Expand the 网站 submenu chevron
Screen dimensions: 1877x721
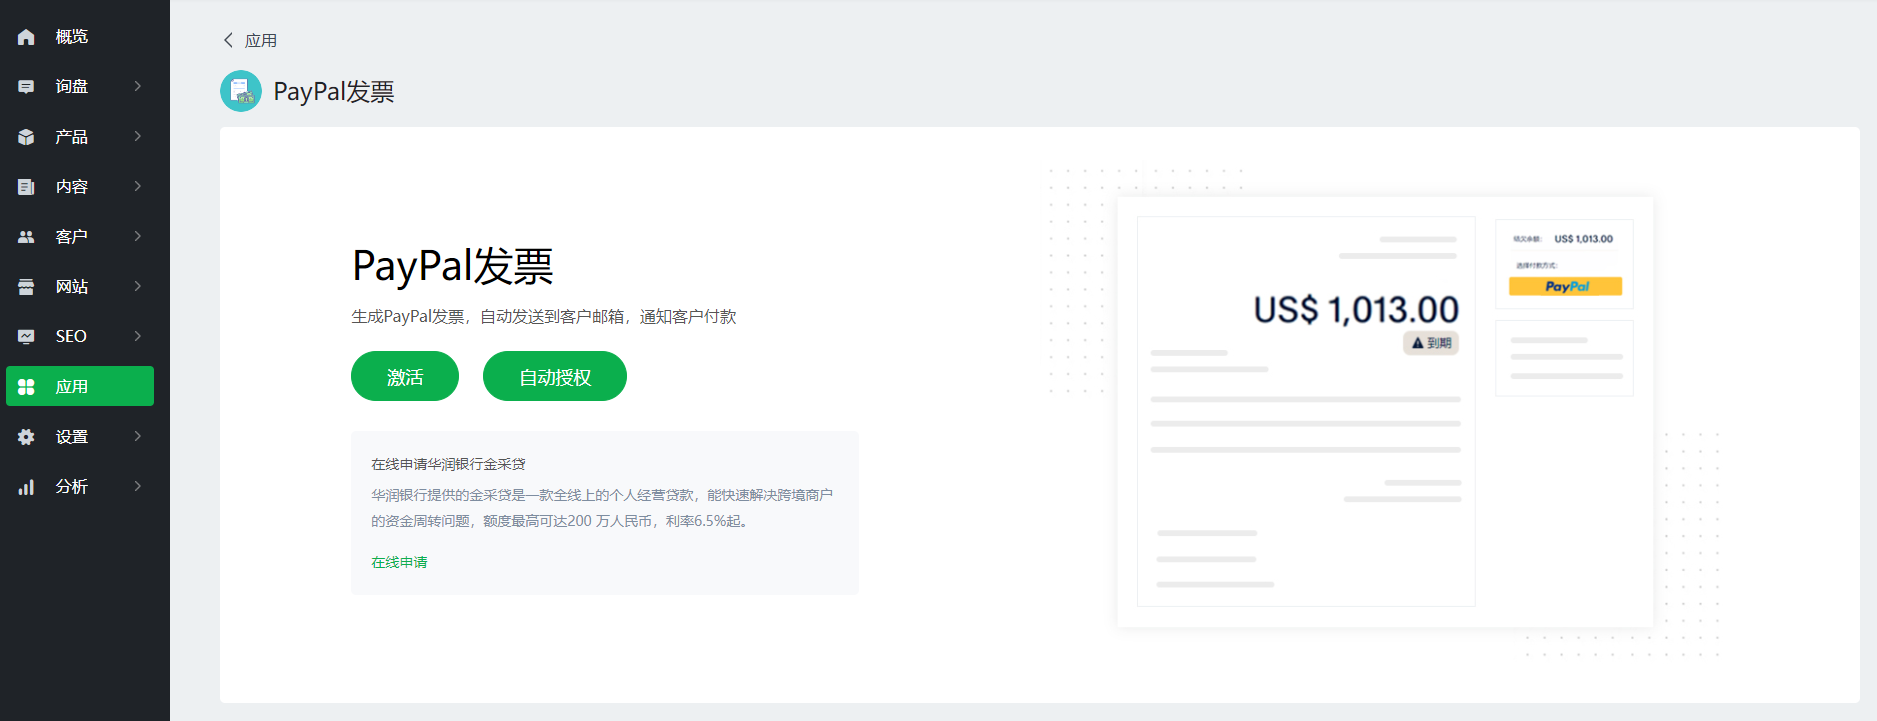pos(138,286)
